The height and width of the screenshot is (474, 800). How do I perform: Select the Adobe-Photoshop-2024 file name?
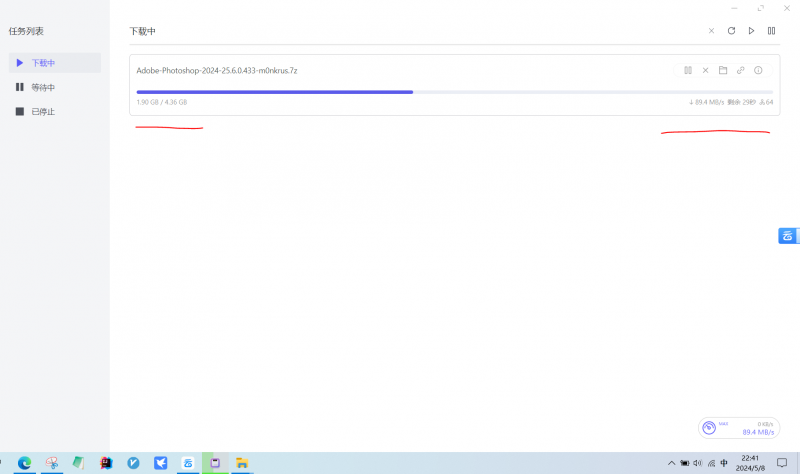coord(217,71)
